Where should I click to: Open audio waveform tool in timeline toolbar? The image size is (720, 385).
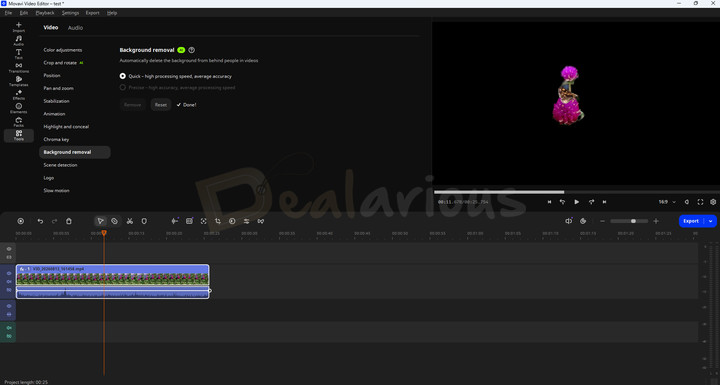tap(174, 221)
